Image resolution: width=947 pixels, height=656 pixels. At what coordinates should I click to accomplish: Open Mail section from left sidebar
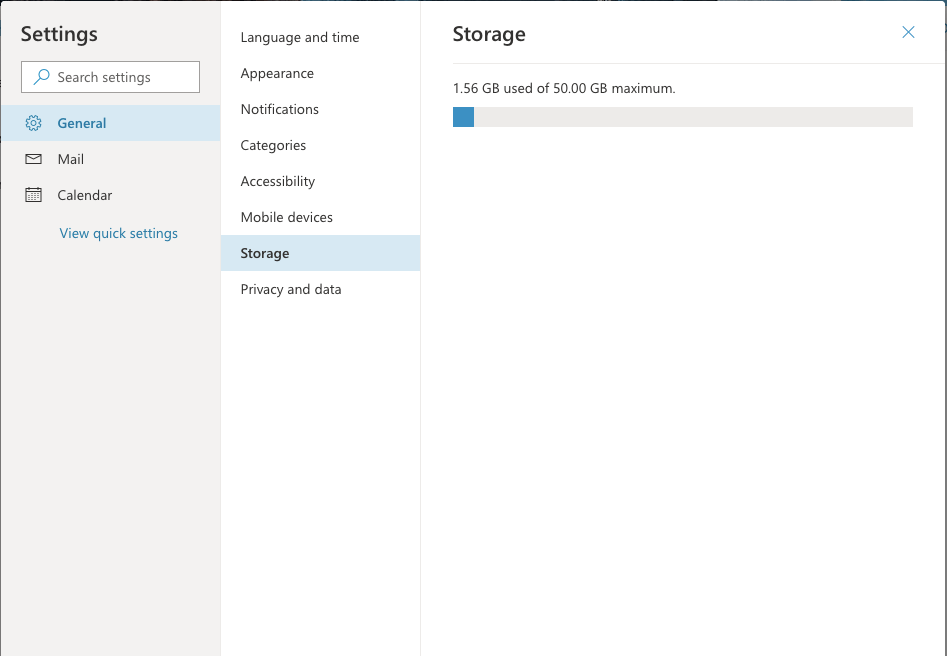70,158
